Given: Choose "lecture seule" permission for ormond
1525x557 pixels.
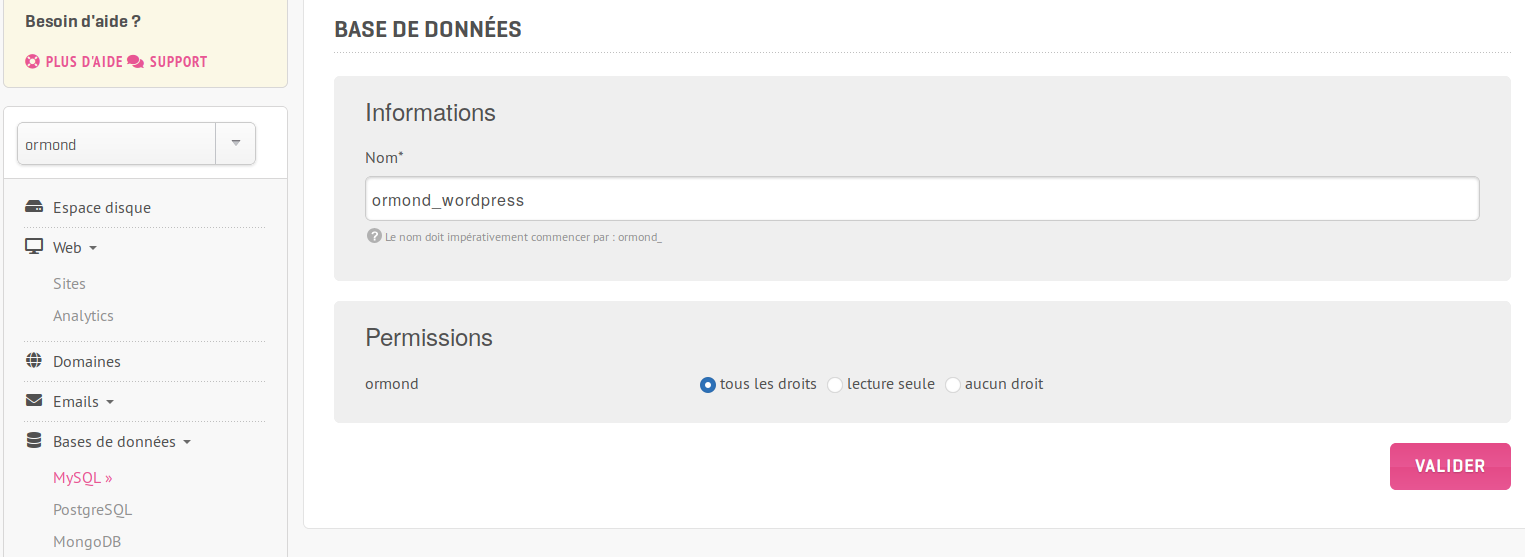Looking at the screenshot, I should click(x=835, y=385).
